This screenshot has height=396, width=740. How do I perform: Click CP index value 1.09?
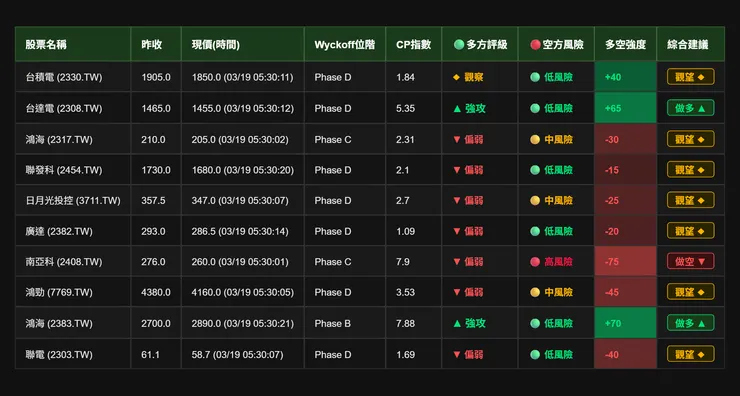[405, 231]
